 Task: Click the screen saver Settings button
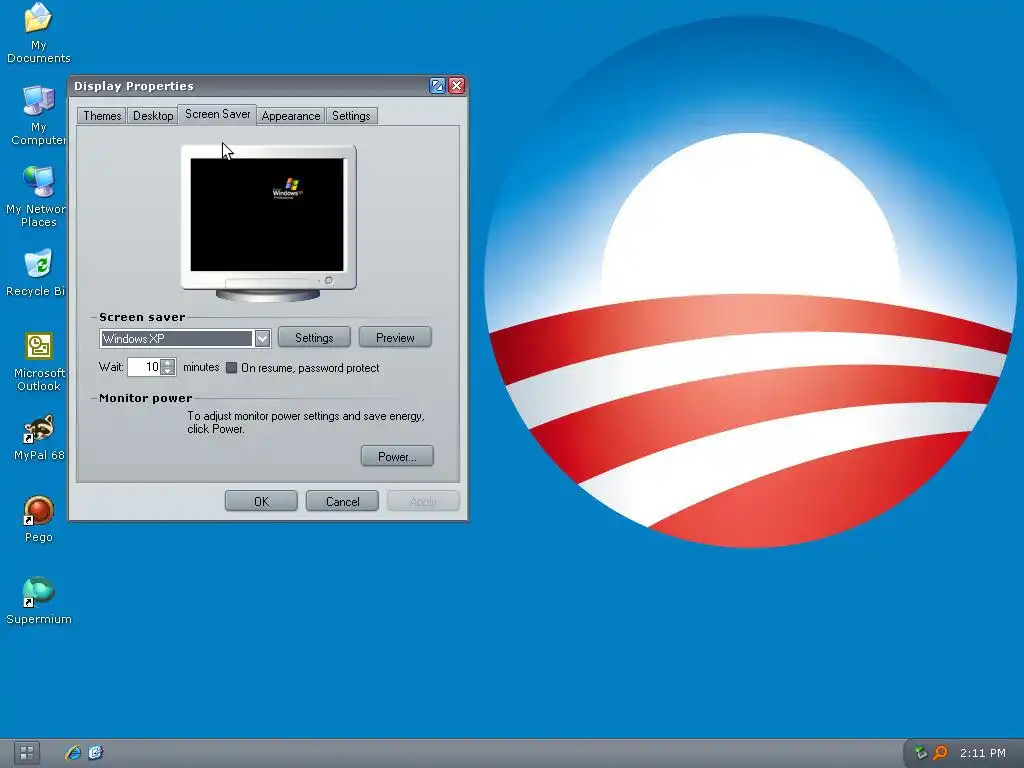pos(314,338)
